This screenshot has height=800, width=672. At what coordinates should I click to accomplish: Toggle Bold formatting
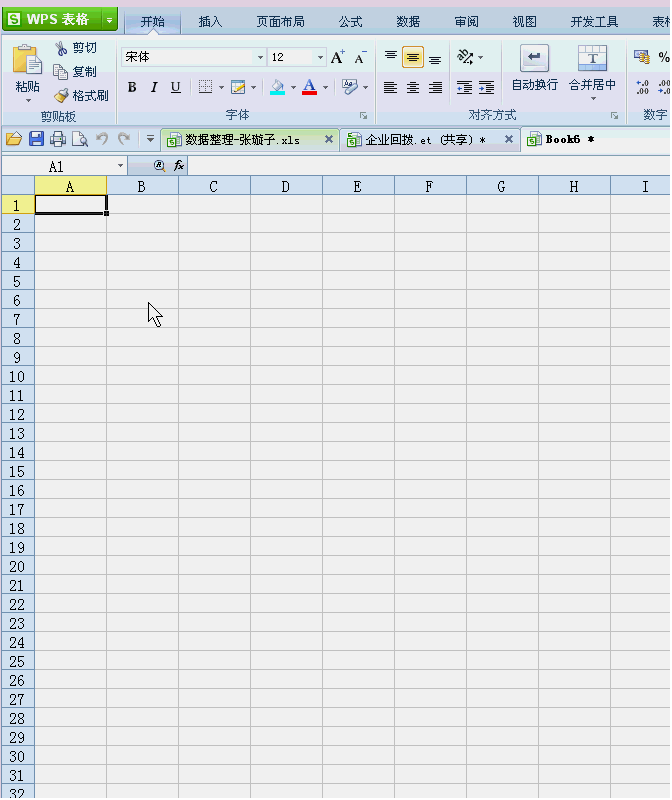132,88
